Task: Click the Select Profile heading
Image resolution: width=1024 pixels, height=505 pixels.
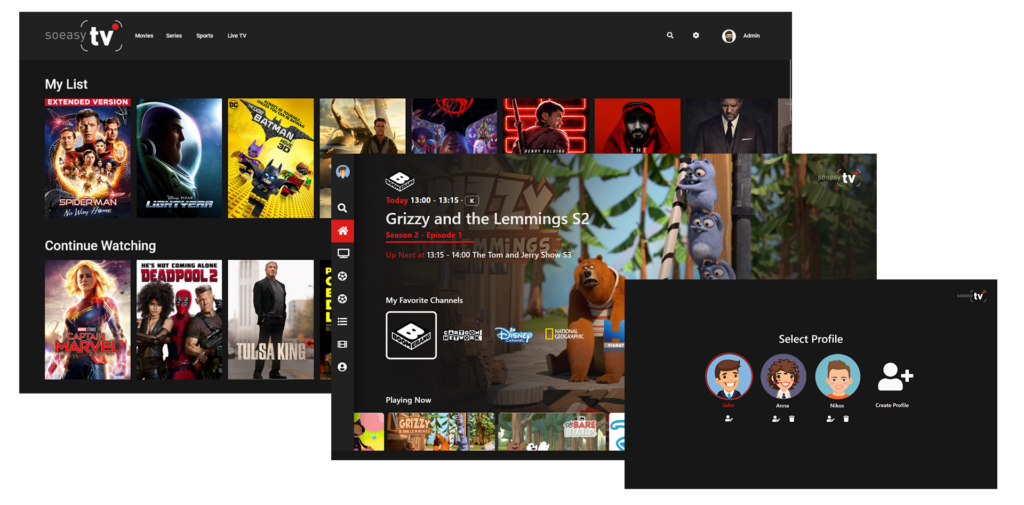Action: 810,340
